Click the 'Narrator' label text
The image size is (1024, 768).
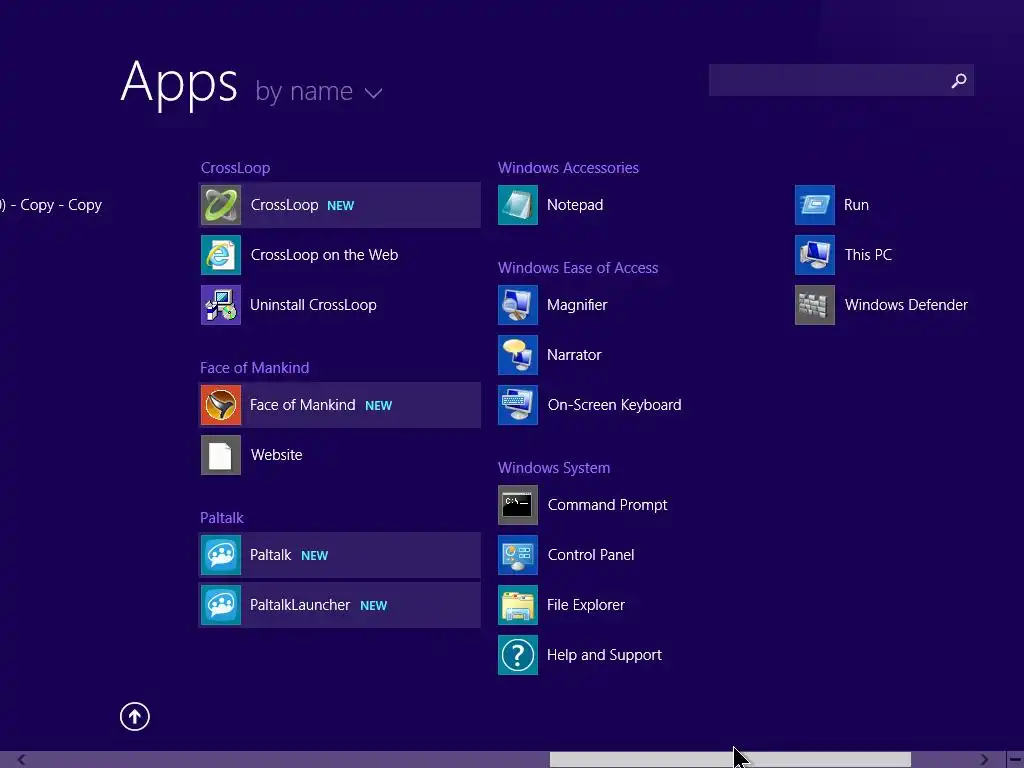[x=574, y=355]
